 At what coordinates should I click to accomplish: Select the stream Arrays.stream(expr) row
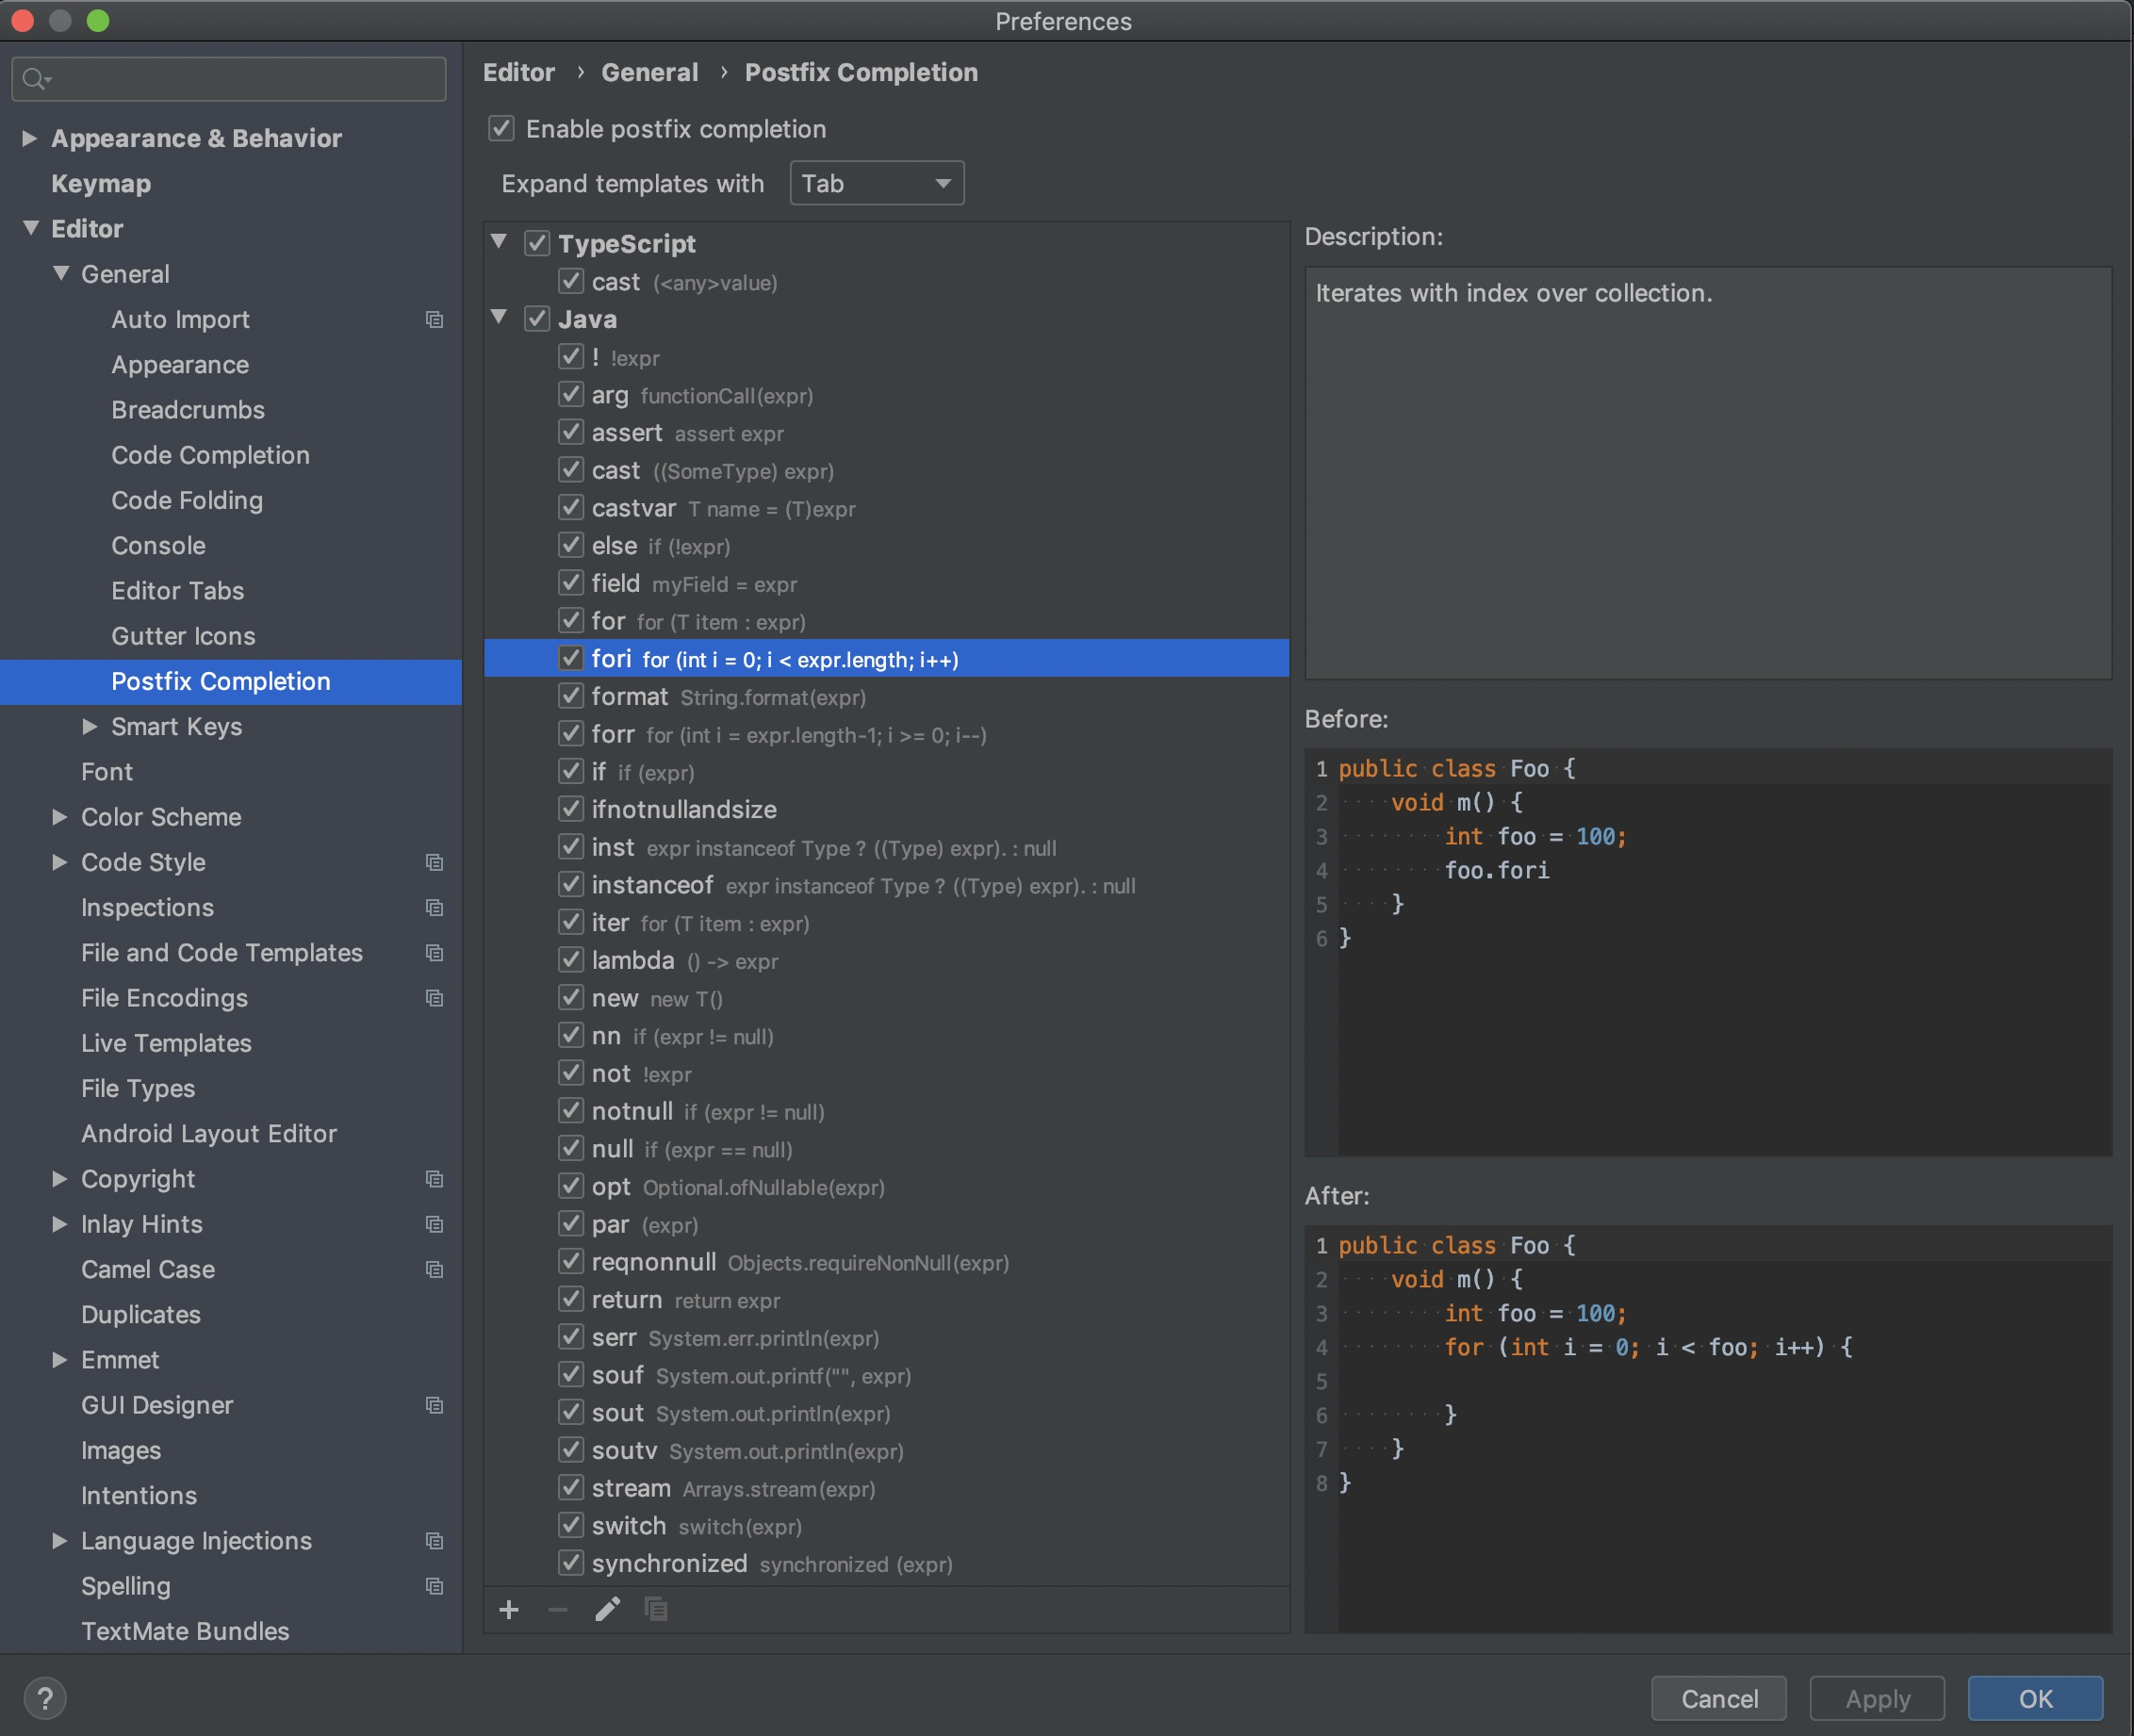tap(886, 1488)
